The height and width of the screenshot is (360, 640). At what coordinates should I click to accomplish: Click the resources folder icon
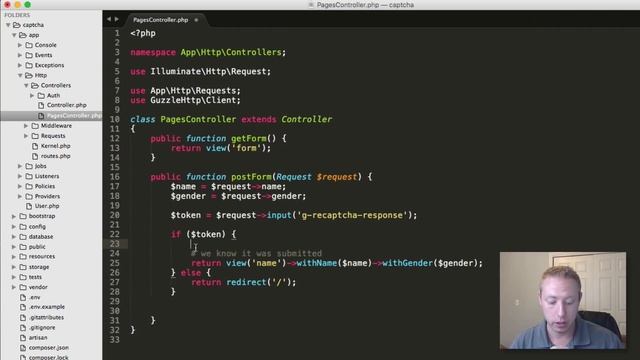point(23,257)
